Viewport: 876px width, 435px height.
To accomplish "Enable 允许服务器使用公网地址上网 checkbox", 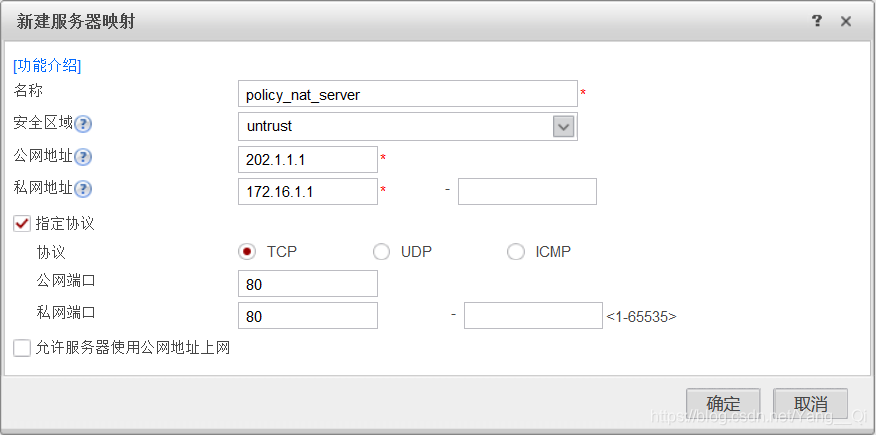I will 22,348.
